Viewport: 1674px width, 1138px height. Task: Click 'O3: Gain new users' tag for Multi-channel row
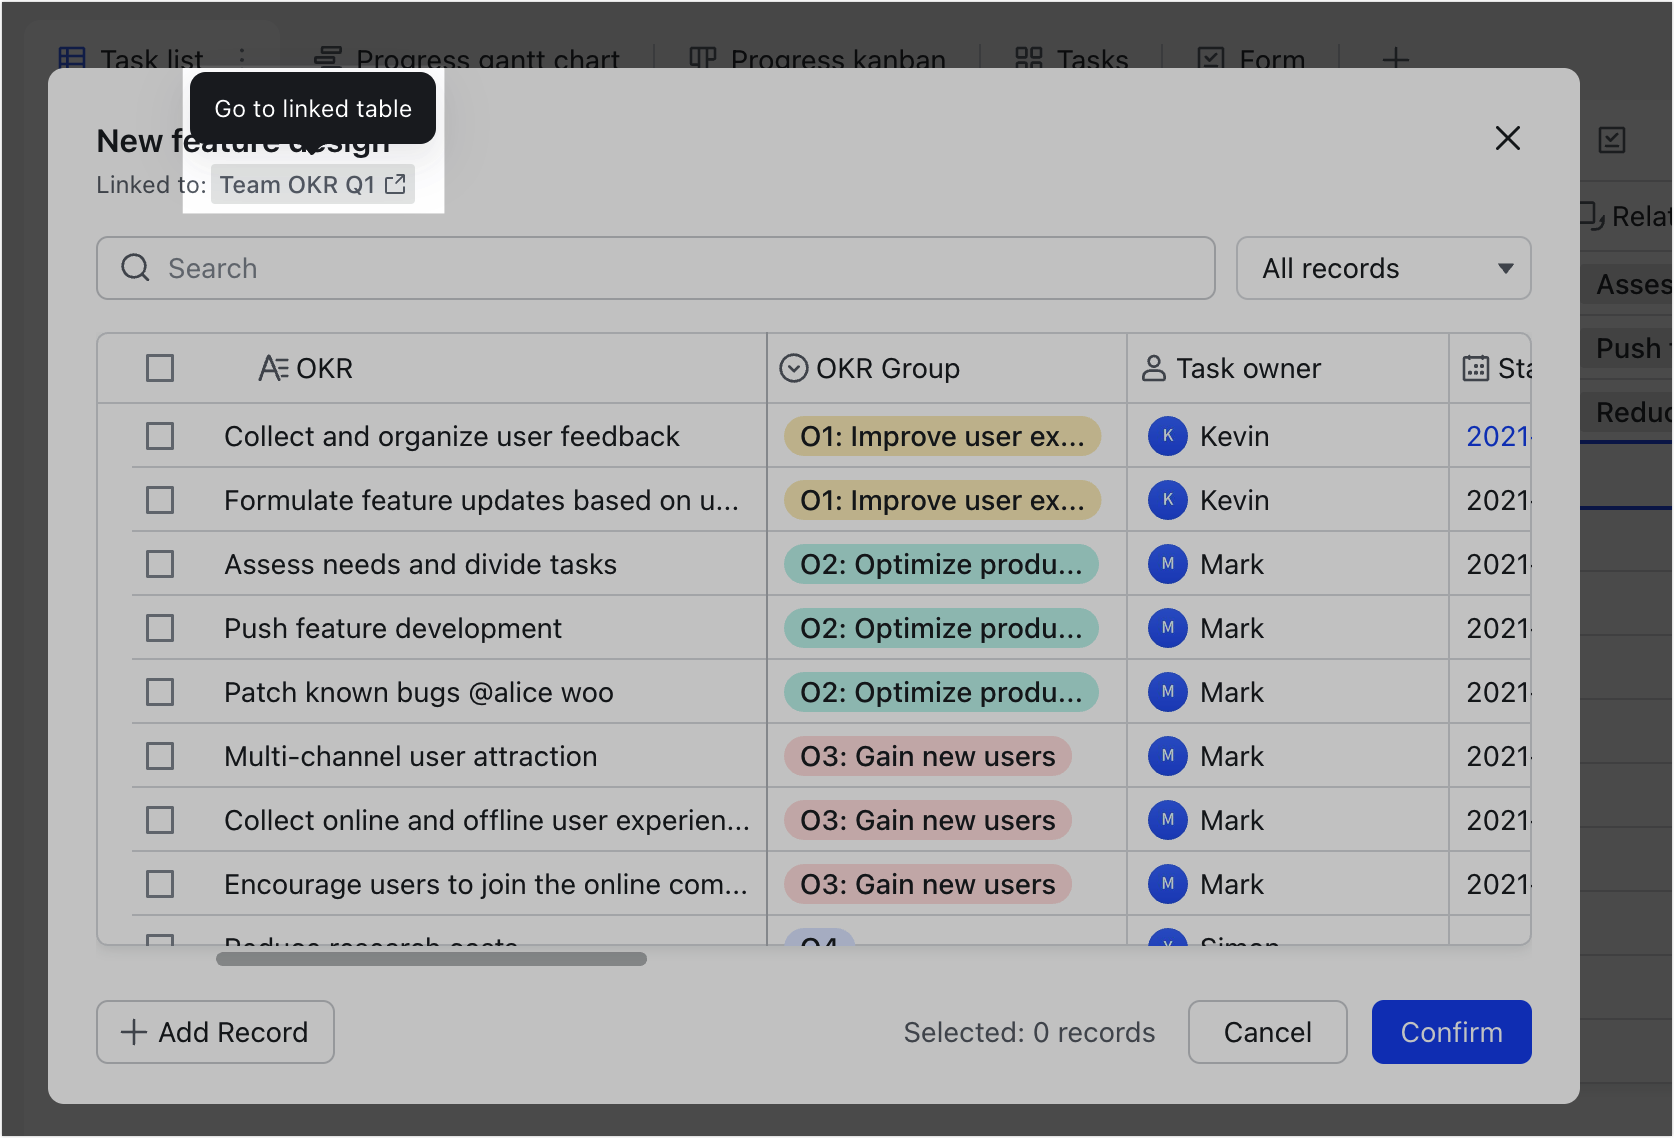coord(927,756)
